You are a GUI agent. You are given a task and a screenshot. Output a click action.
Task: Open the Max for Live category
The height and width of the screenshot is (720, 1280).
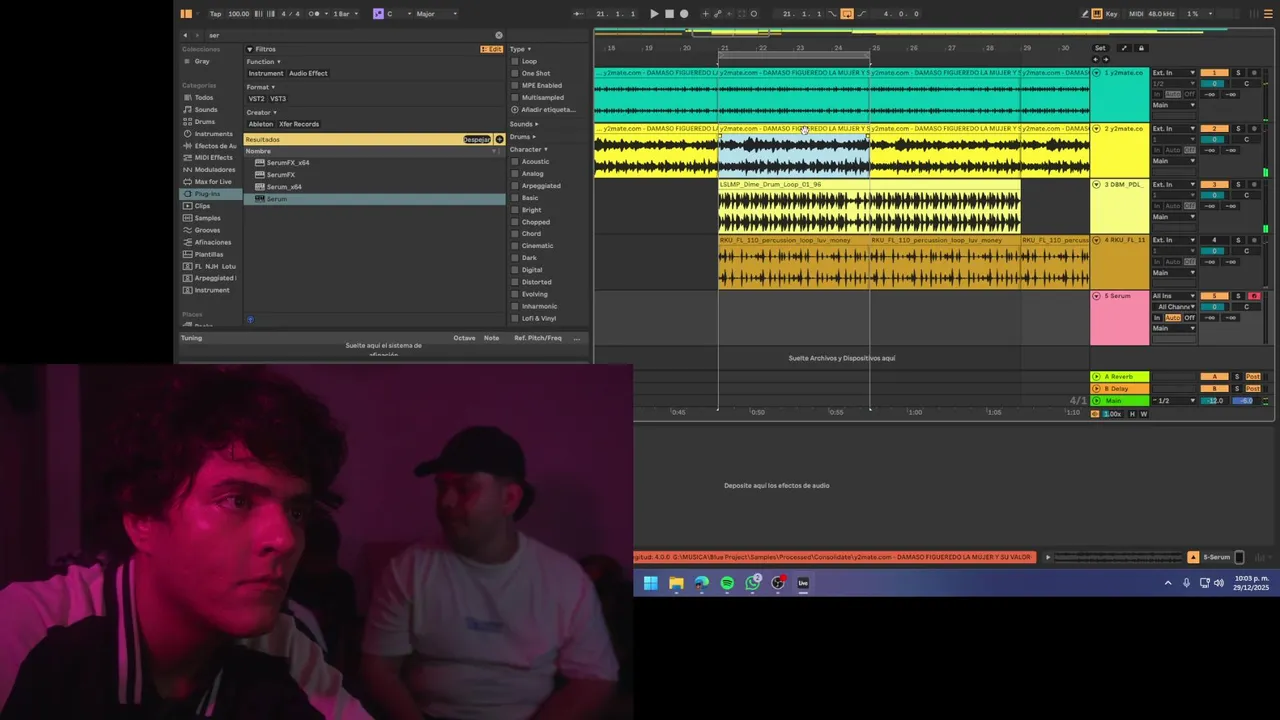pyautogui.click(x=212, y=182)
